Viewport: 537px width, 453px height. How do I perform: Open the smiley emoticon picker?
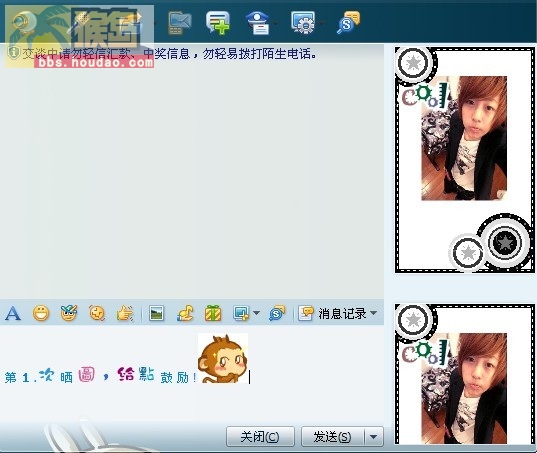(x=41, y=313)
